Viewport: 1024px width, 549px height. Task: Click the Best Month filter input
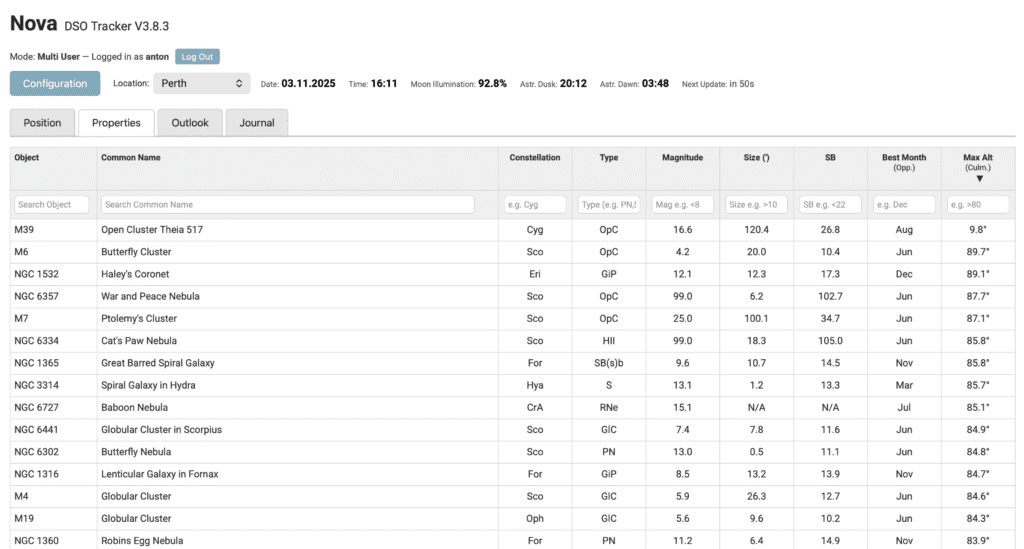coord(904,204)
